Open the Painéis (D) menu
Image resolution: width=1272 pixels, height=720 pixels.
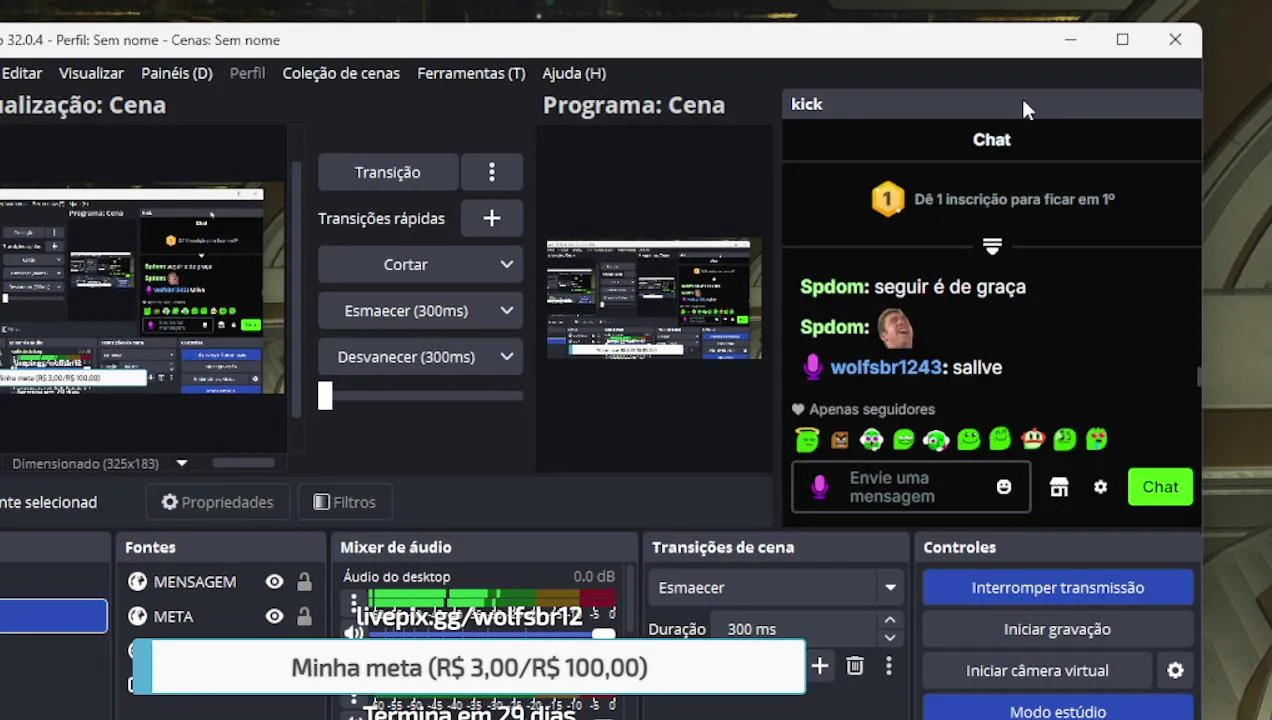177,73
